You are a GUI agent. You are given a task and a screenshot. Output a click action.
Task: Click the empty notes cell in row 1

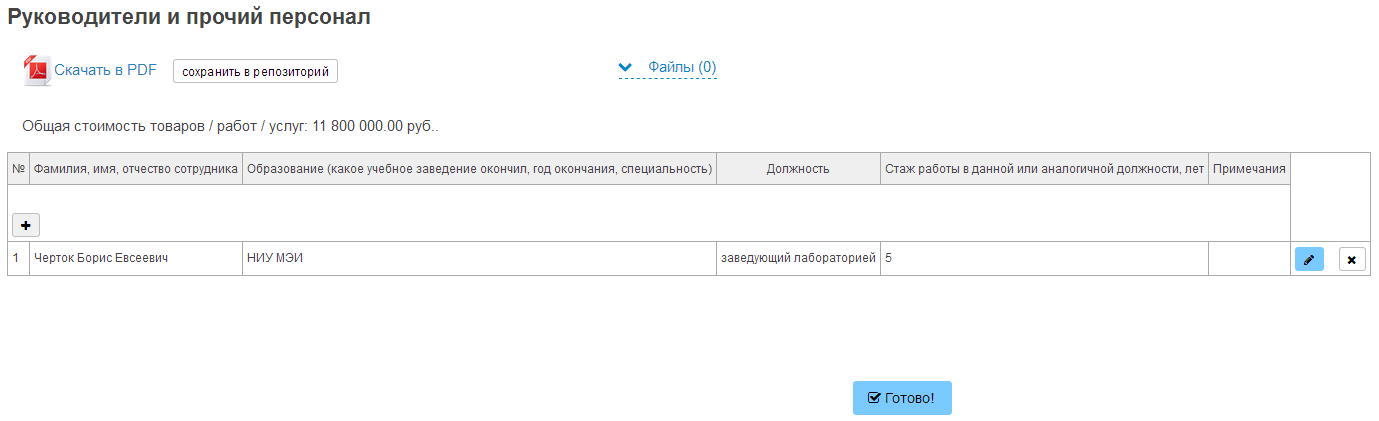1249,259
